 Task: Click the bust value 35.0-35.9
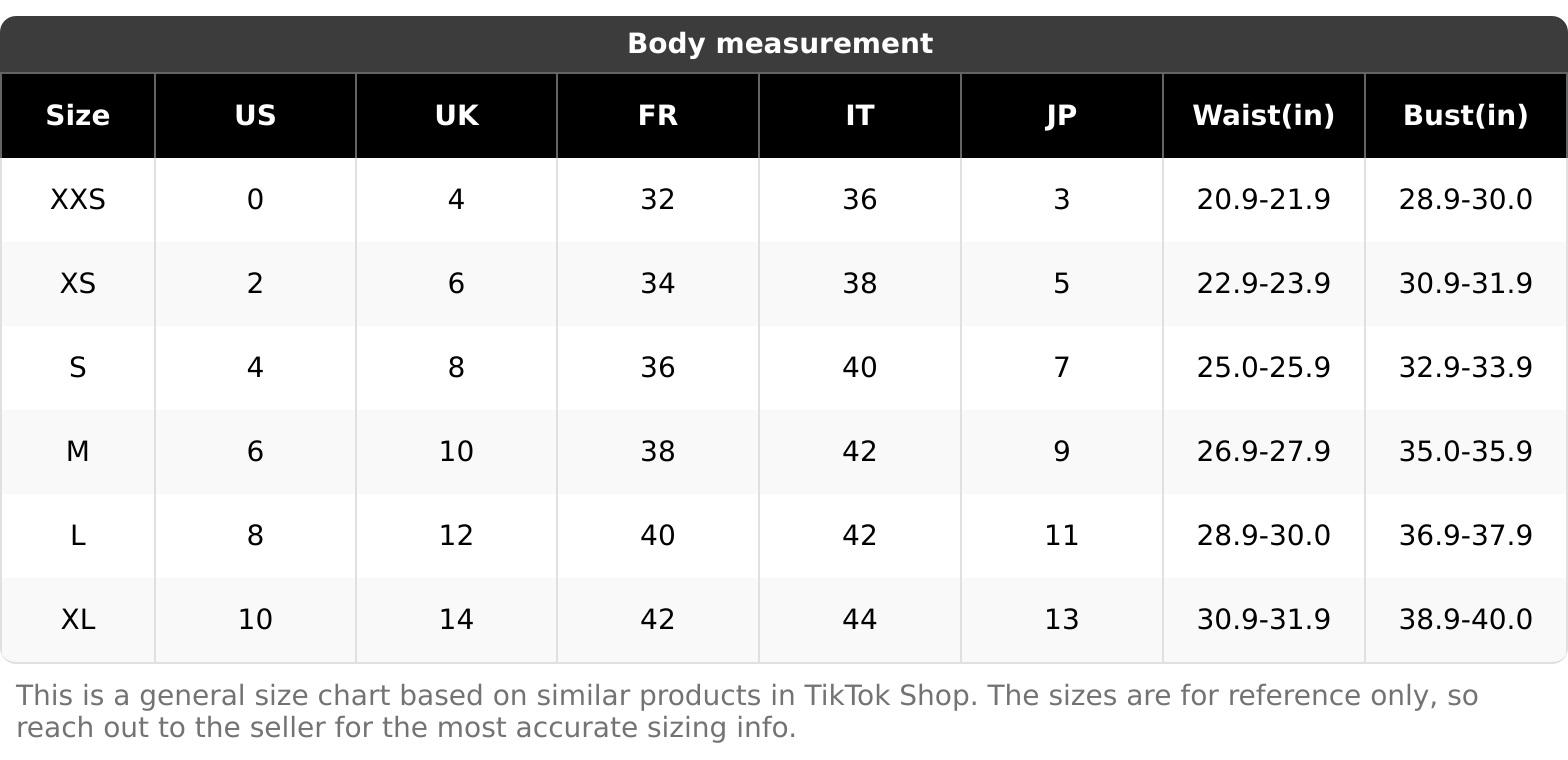point(1466,452)
